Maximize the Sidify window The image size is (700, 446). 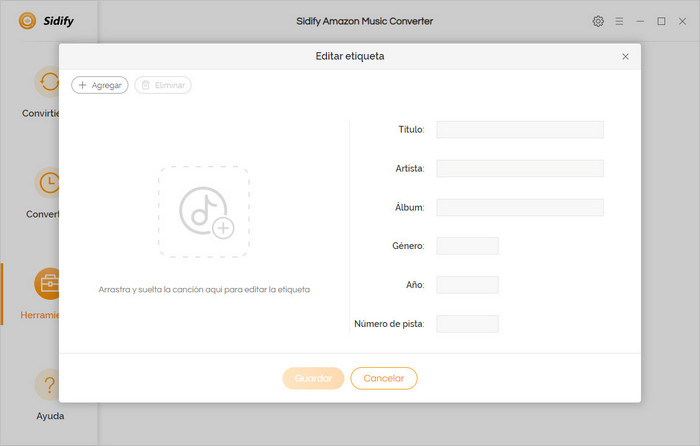pyautogui.click(x=661, y=21)
